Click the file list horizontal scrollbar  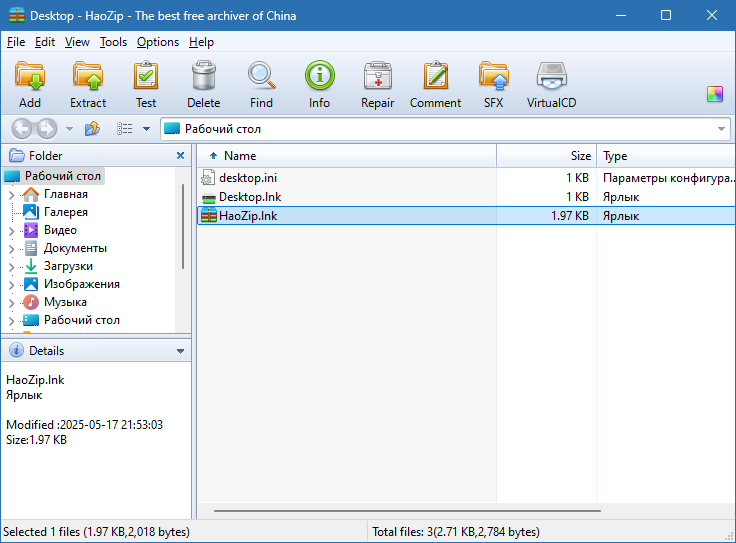pos(407,511)
